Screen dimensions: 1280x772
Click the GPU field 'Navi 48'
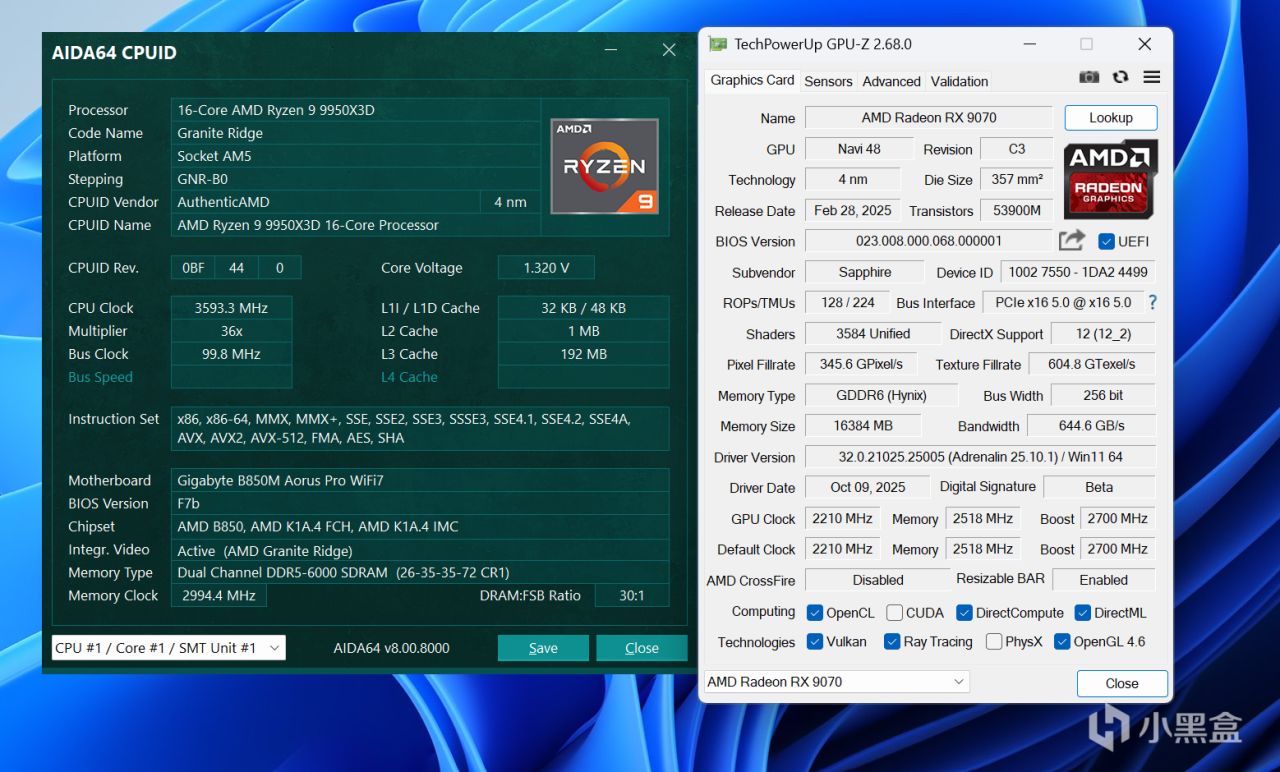859,149
